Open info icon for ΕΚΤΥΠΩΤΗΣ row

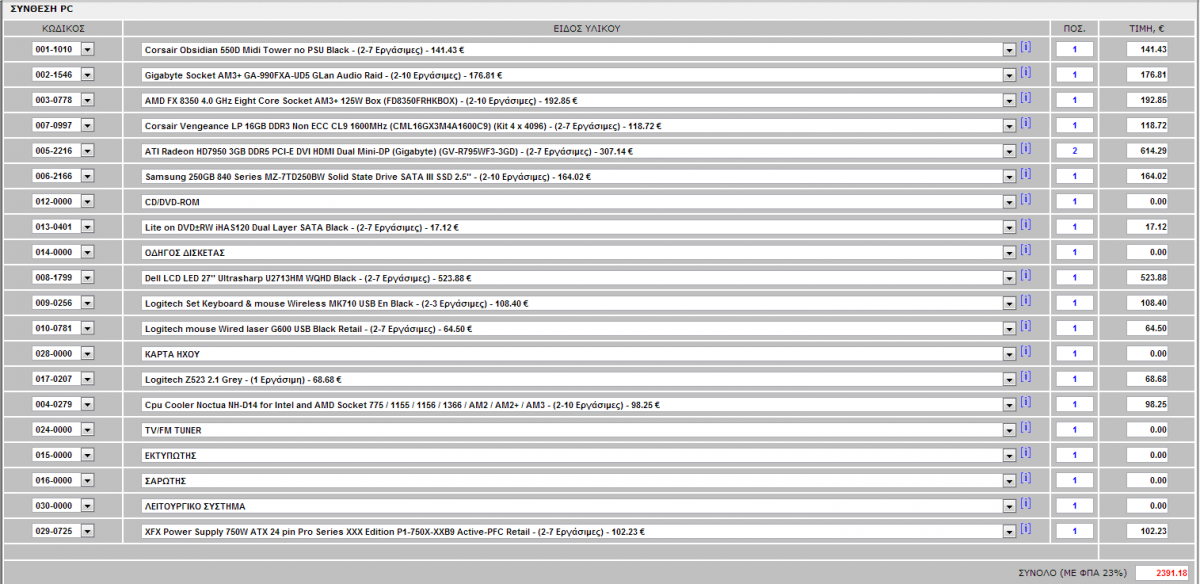point(1026,452)
